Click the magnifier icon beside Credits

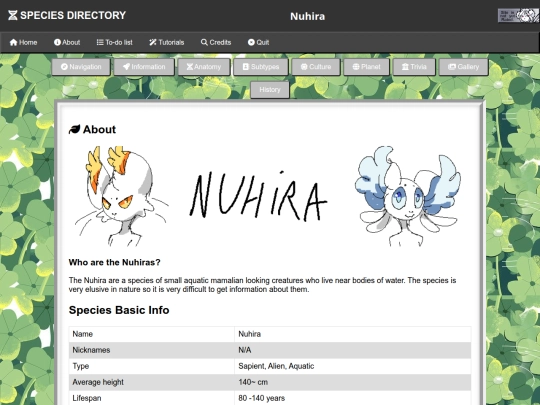tap(204, 42)
